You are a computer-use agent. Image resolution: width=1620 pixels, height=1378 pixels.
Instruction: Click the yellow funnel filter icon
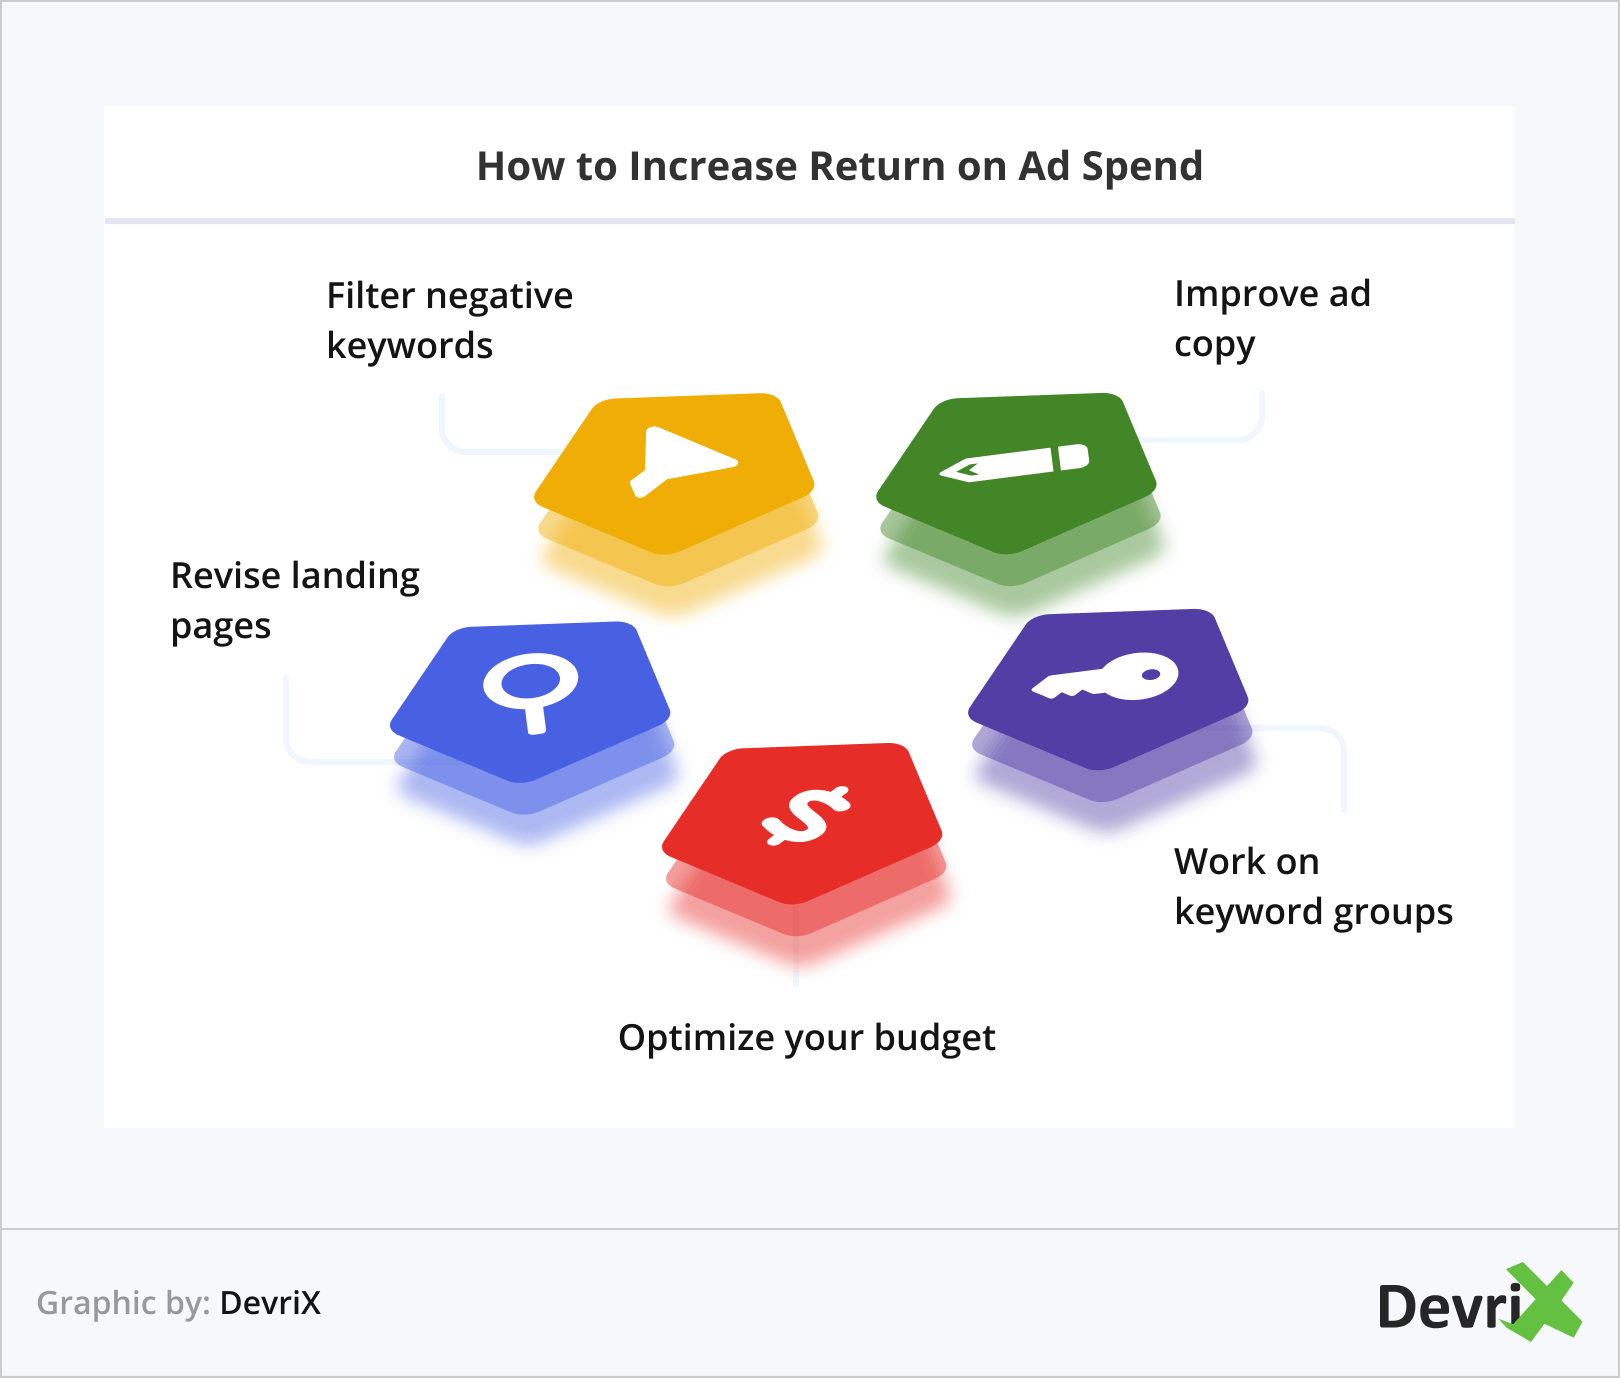point(683,461)
